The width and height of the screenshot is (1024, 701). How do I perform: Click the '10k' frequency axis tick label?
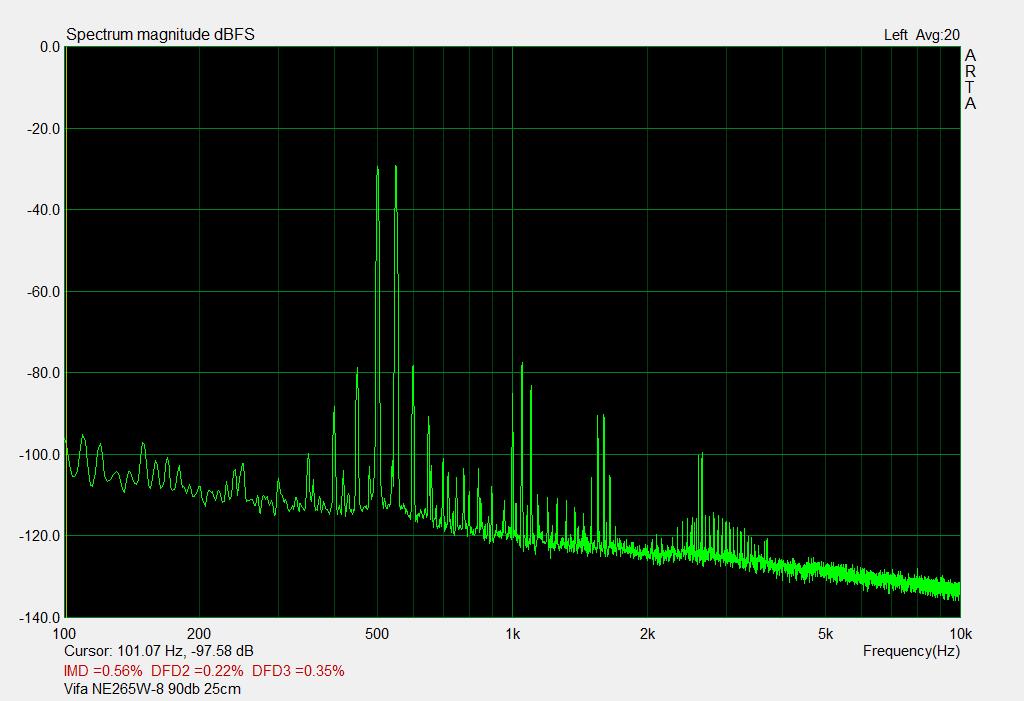click(x=960, y=633)
